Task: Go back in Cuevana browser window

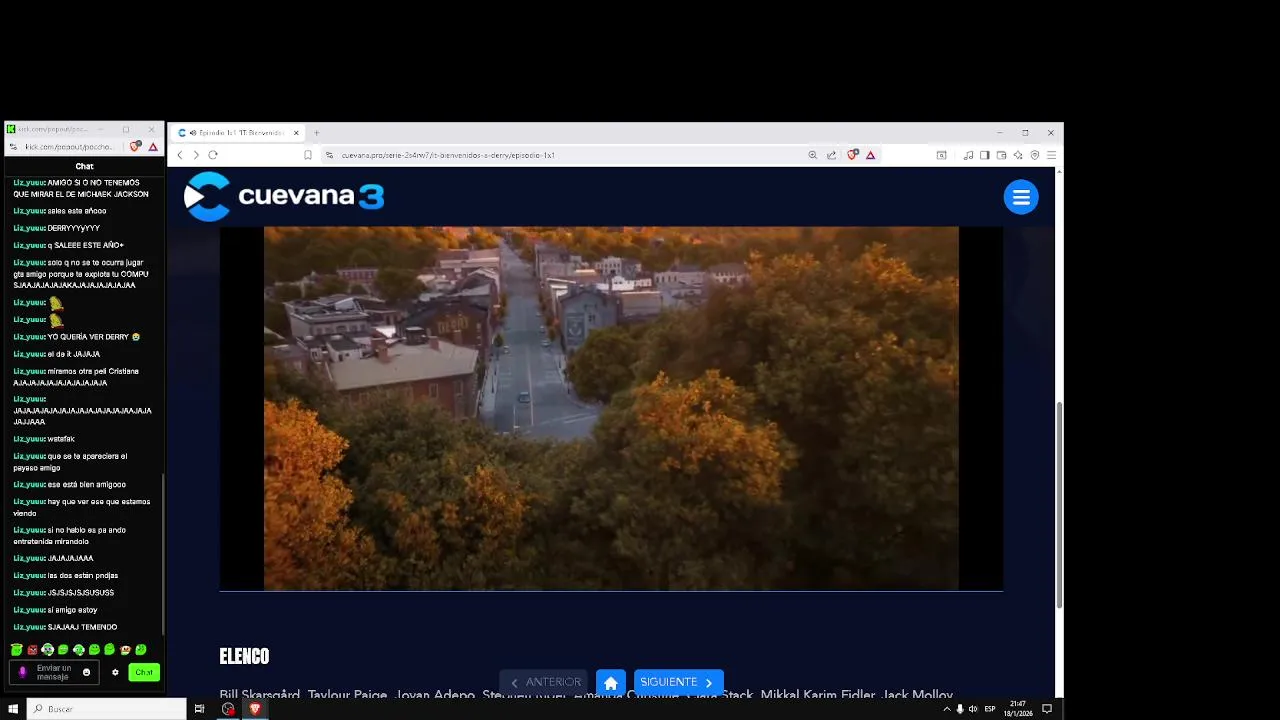Action: pos(180,155)
